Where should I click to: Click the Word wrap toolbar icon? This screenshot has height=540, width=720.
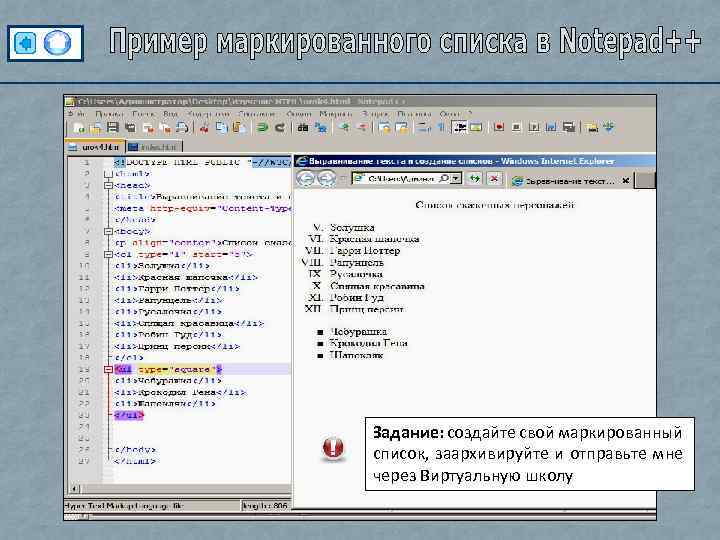coord(423,127)
